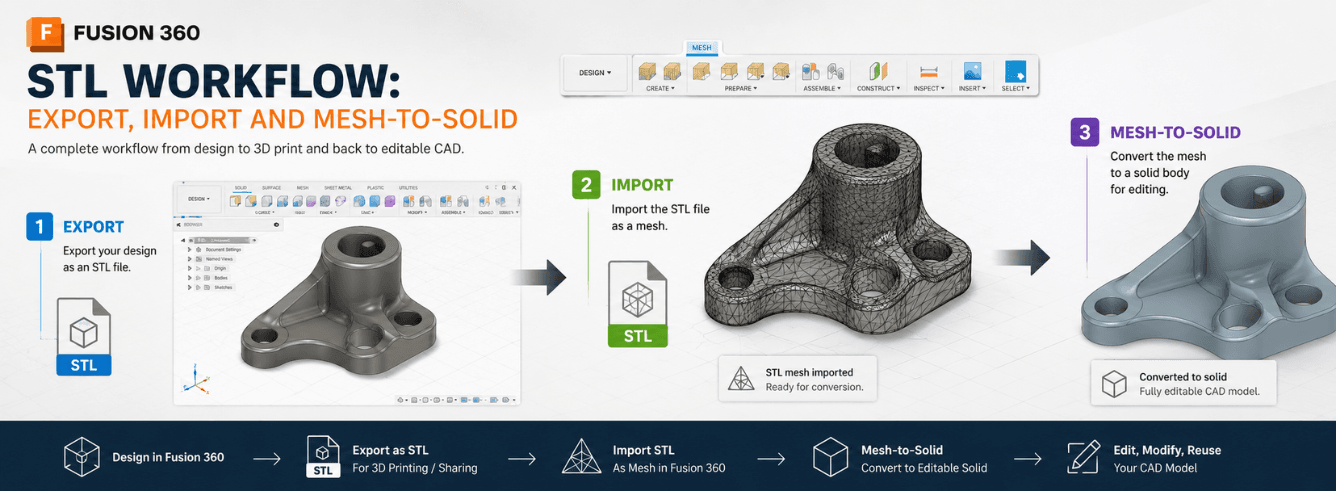Collapse the root component in the Browser
The height and width of the screenshot is (491, 1336).
[x=183, y=240]
